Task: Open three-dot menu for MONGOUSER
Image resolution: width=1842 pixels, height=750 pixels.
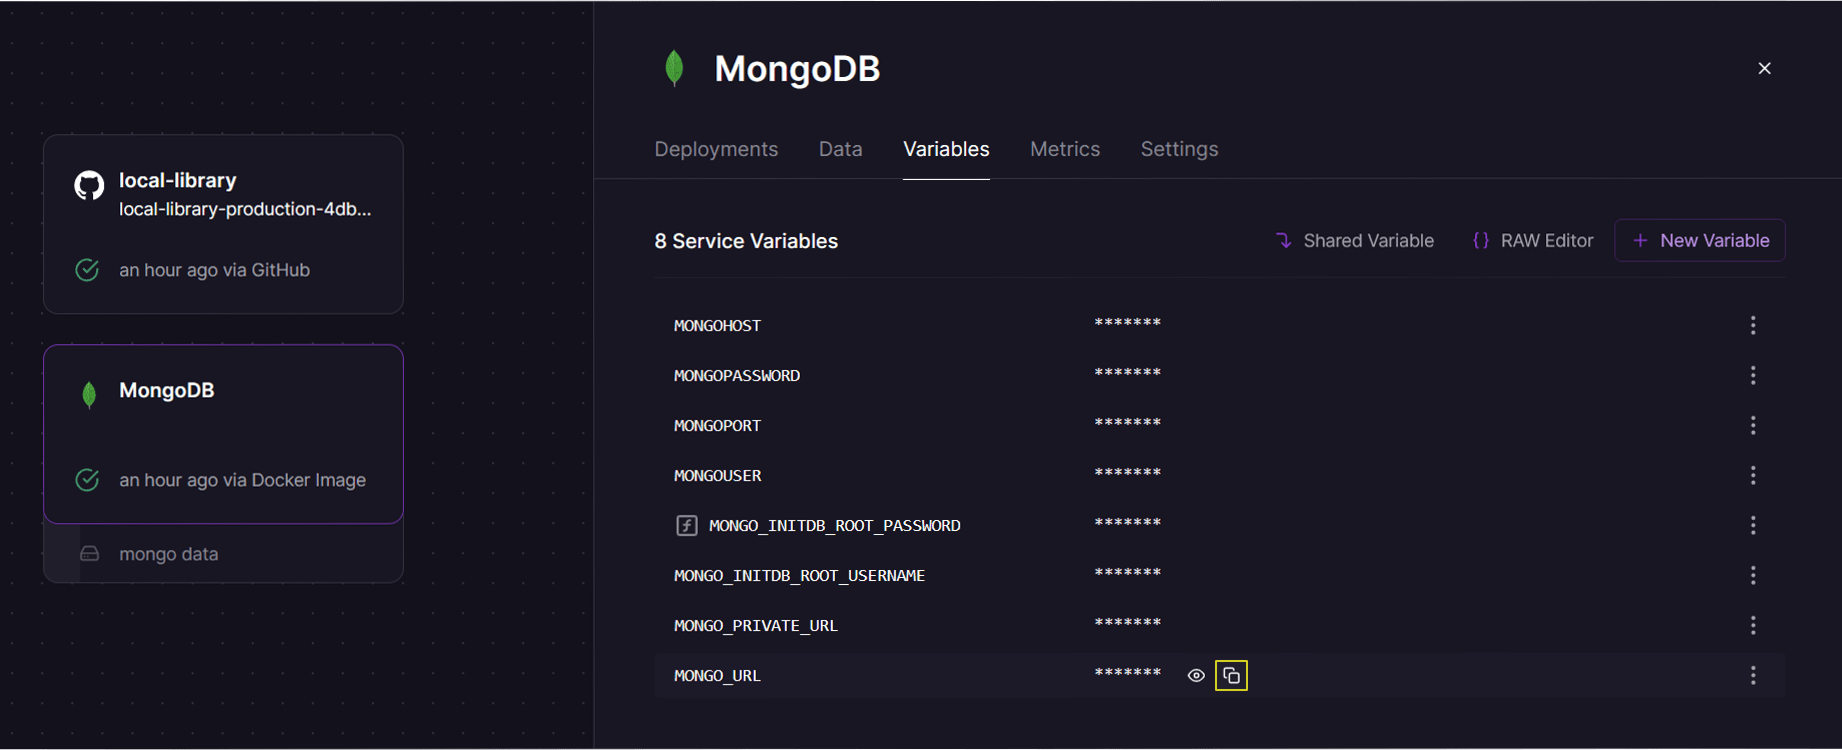Action: (x=1752, y=476)
